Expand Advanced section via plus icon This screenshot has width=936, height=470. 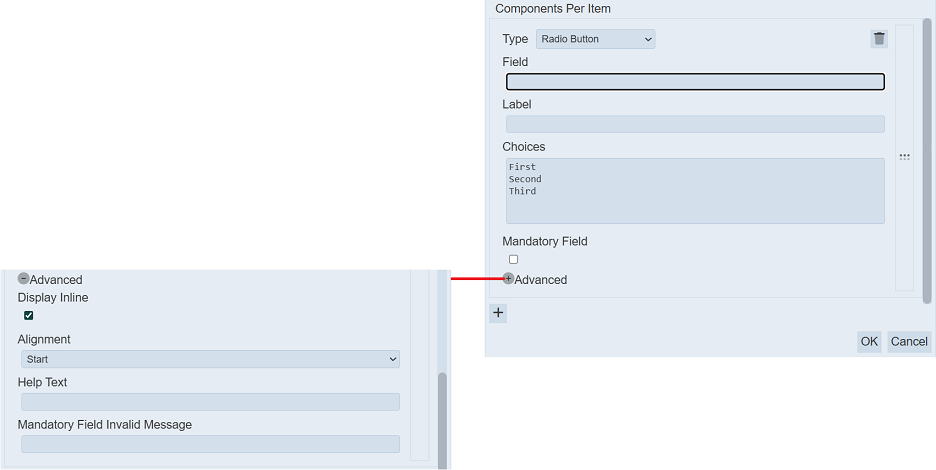click(x=508, y=279)
